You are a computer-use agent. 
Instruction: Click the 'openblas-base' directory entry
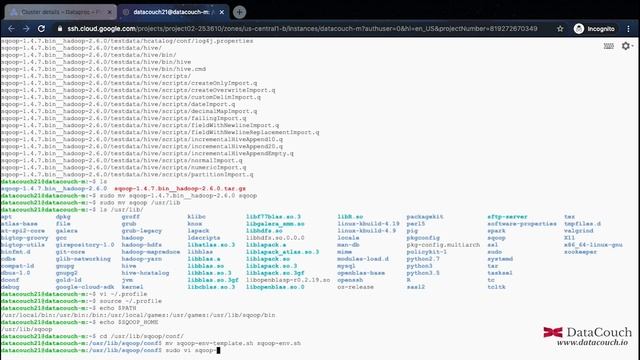[x=361, y=273]
